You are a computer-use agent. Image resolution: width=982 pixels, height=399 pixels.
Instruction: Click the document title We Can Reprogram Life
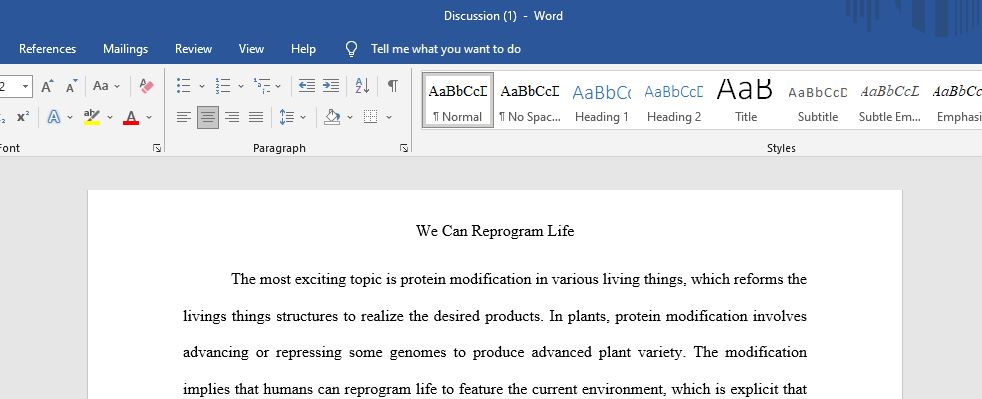tap(495, 231)
